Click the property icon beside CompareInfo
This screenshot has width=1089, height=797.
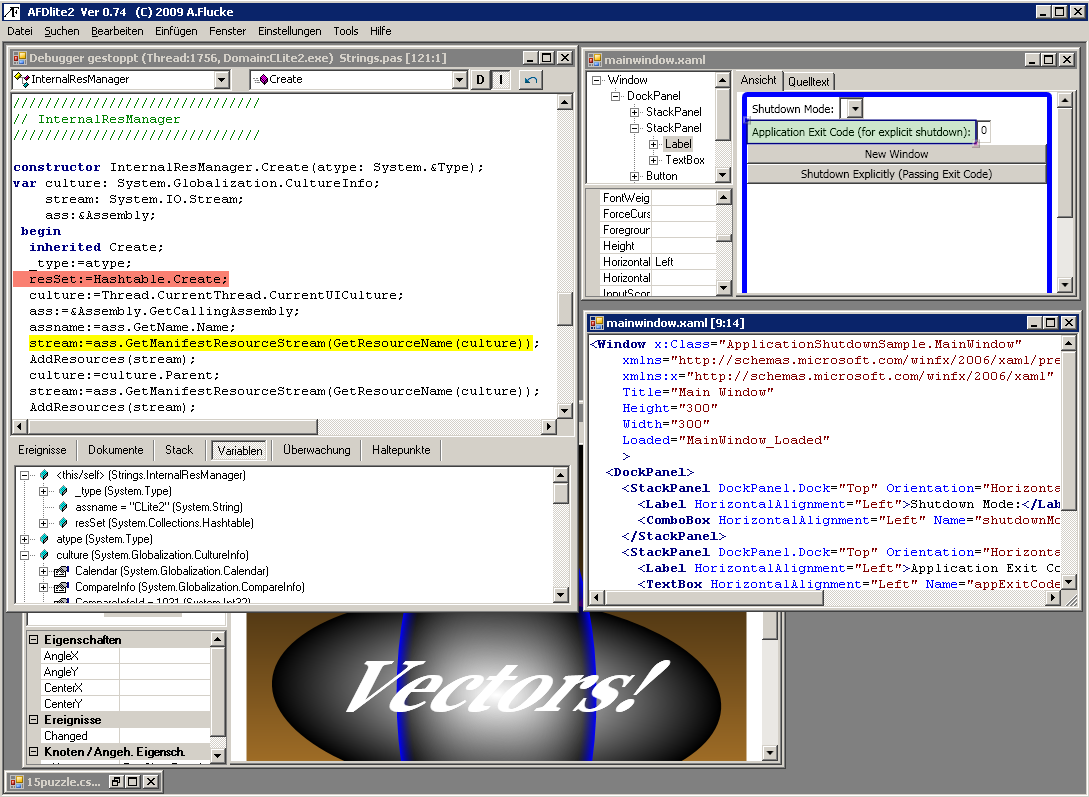coord(62,587)
